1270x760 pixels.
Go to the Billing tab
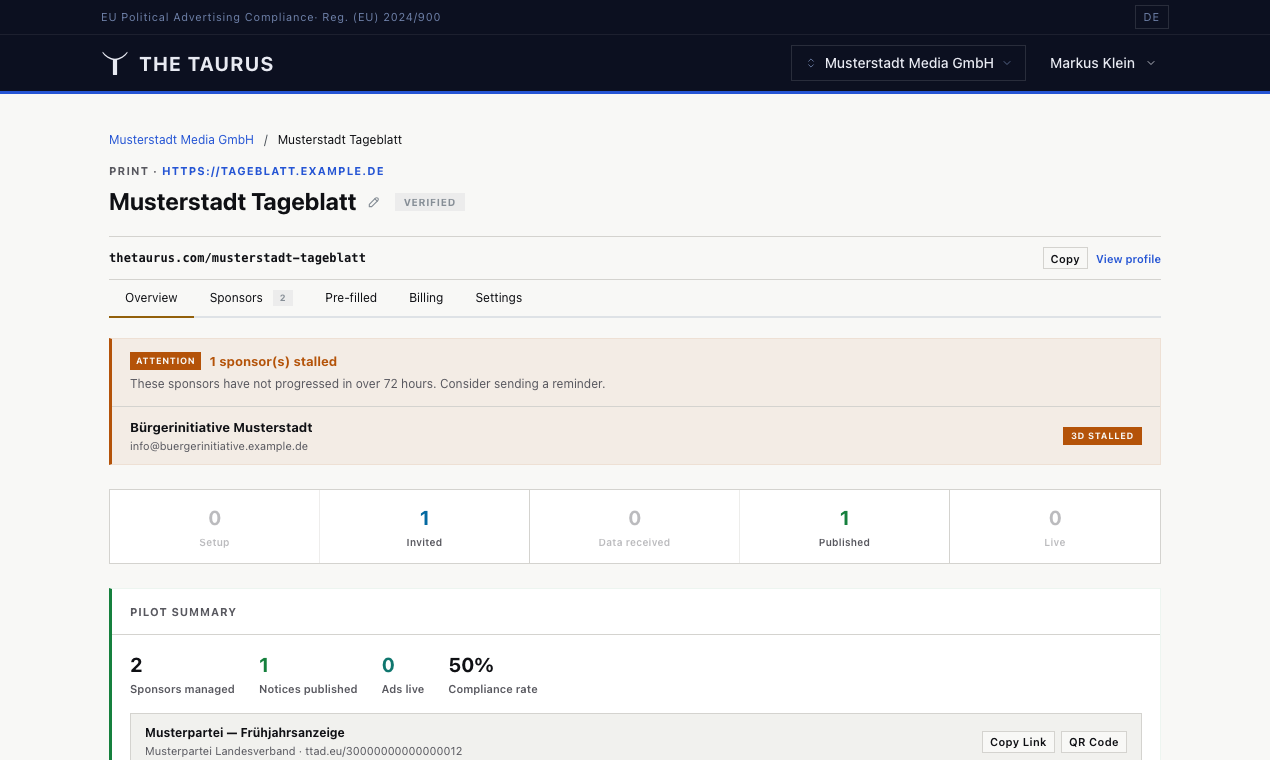(x=426, y=298)
